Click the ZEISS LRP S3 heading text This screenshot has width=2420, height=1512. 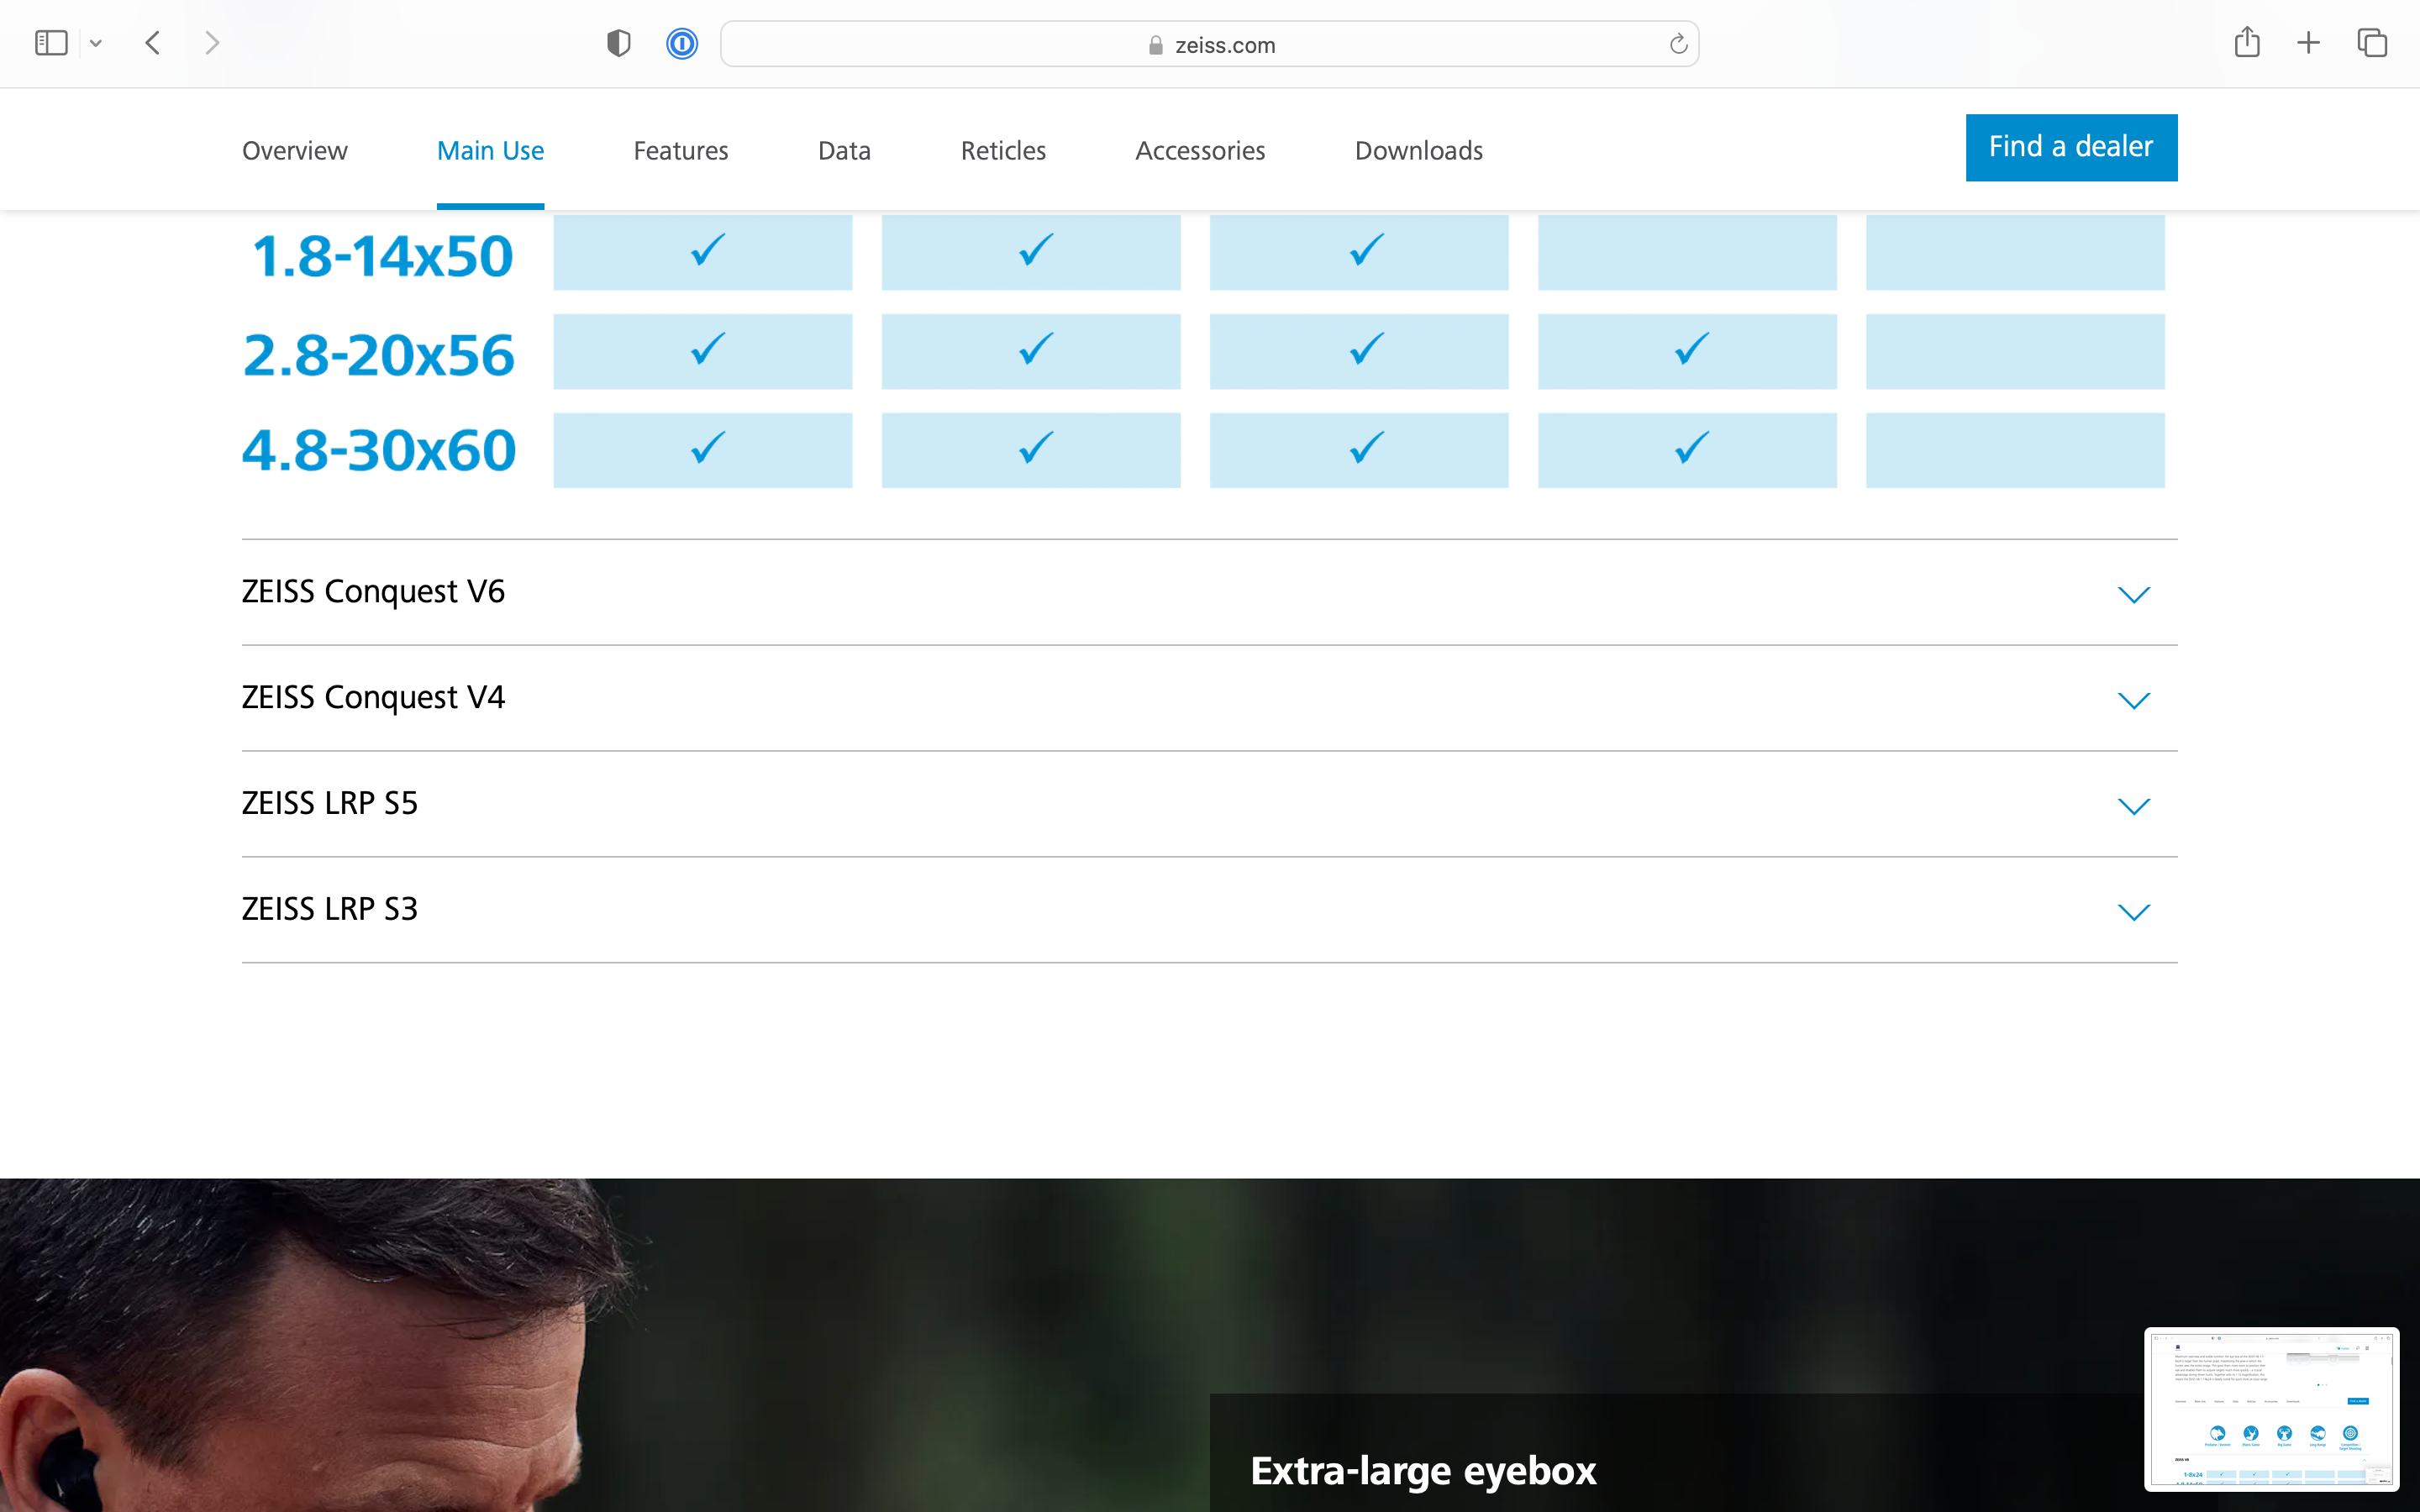(330, 909)
